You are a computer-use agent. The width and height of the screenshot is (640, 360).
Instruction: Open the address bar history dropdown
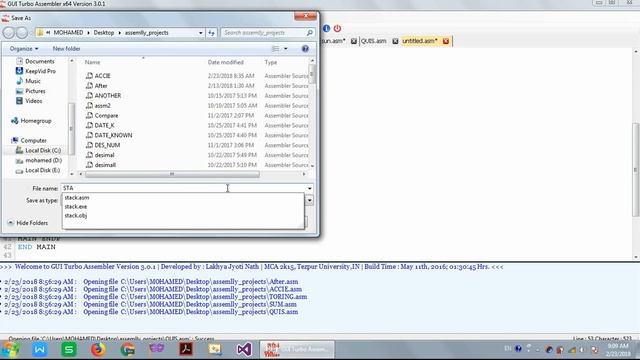pos(200,33)
